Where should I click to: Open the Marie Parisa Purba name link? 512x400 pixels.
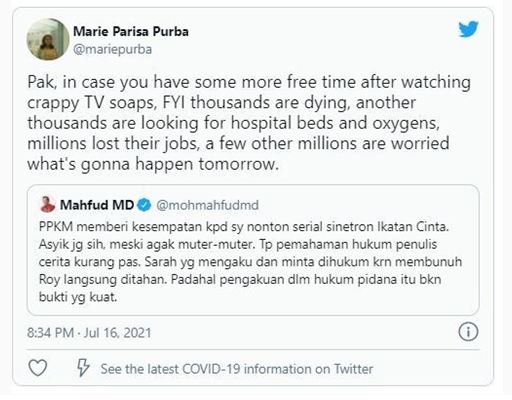click(x=131, y=31)
